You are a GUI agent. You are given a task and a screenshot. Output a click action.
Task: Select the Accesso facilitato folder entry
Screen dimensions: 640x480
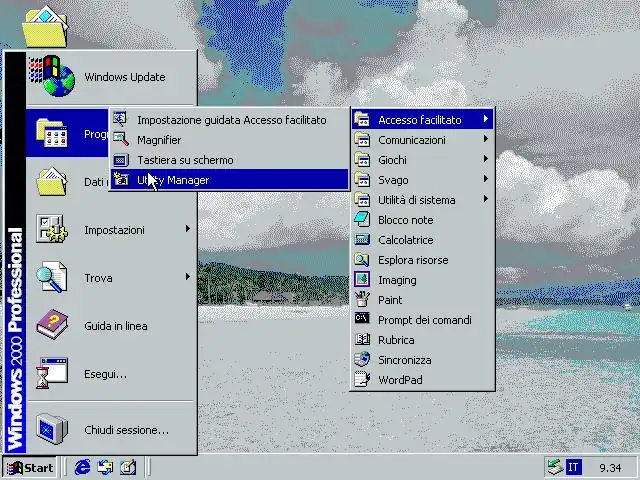click(x=422, y=120)
